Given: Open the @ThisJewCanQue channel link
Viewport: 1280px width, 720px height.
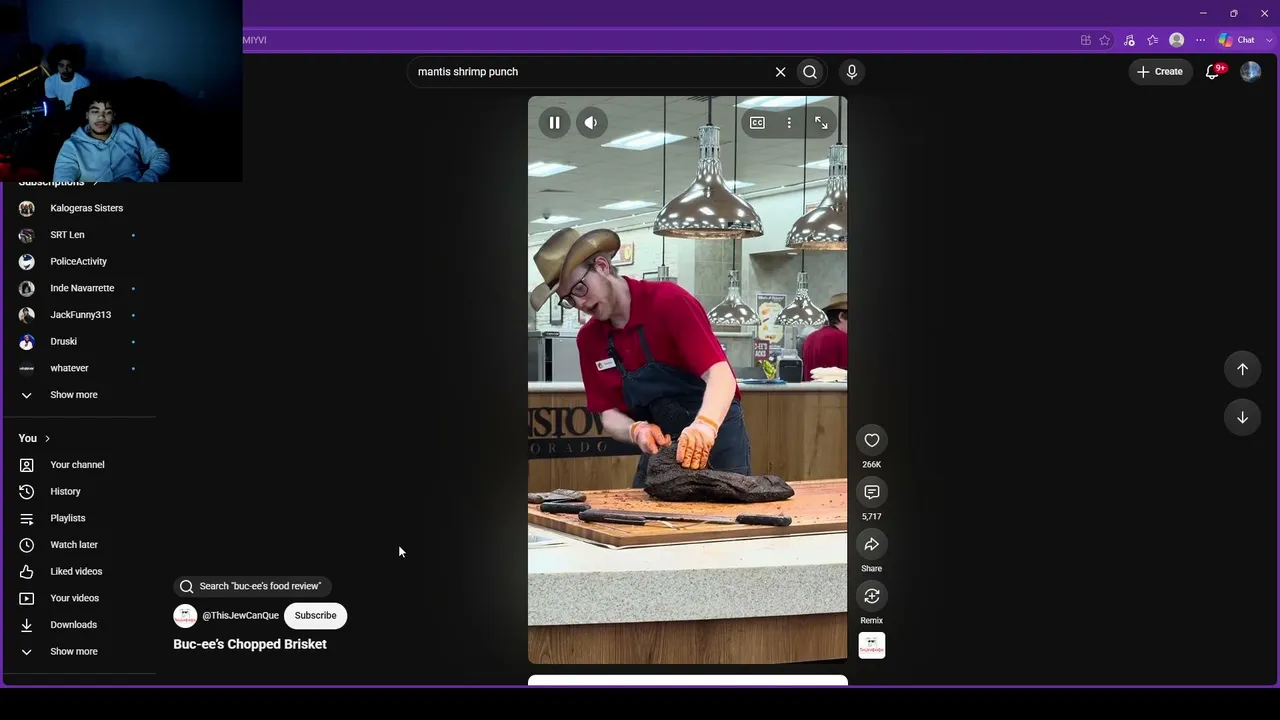Looking at the screenshot, I should pos(240,616).
